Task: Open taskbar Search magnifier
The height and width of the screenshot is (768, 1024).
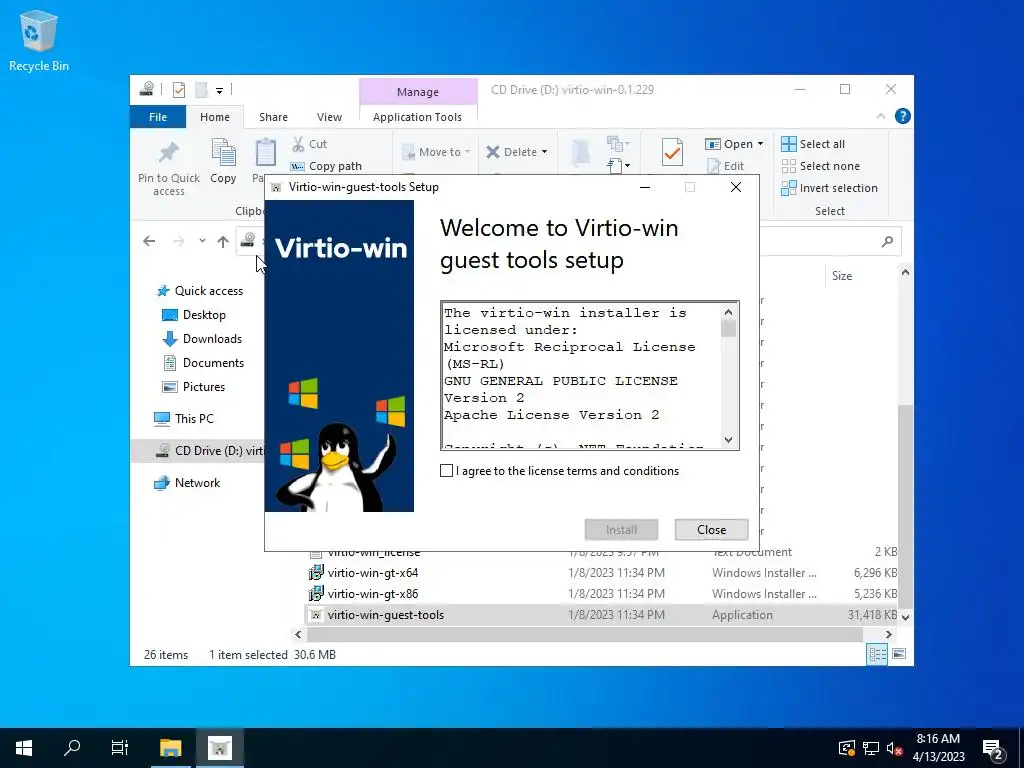Action: [72, 748]
